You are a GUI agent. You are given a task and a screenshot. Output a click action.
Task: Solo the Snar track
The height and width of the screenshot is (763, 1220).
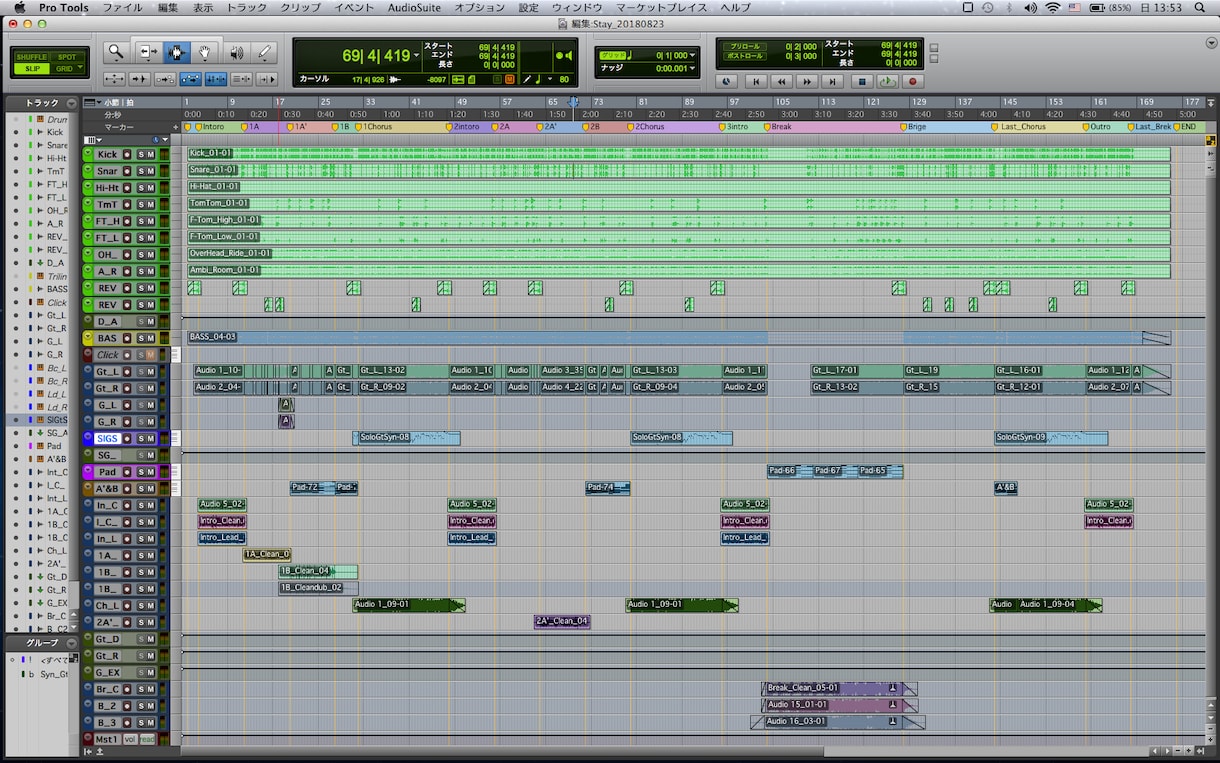click(x=140, y=171)
